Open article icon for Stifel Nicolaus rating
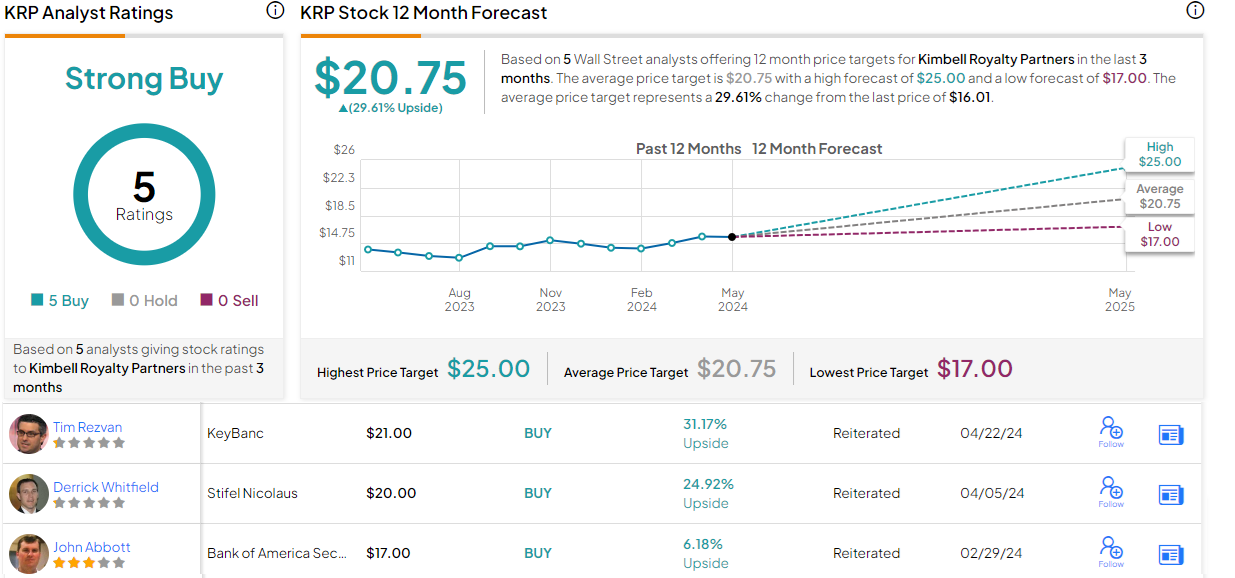Viewport: 1235px width, 578px height. pyautogui.click(x=1170, y=494)
